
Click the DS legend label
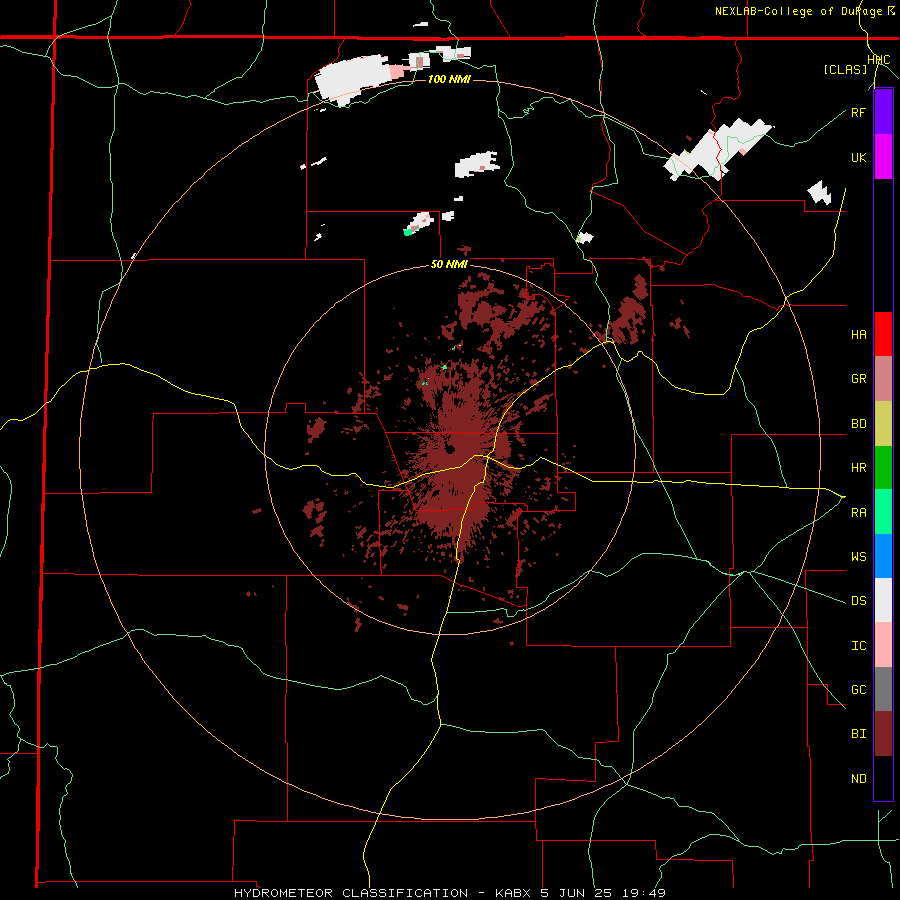pyautogui.click(x=858, y=600)
